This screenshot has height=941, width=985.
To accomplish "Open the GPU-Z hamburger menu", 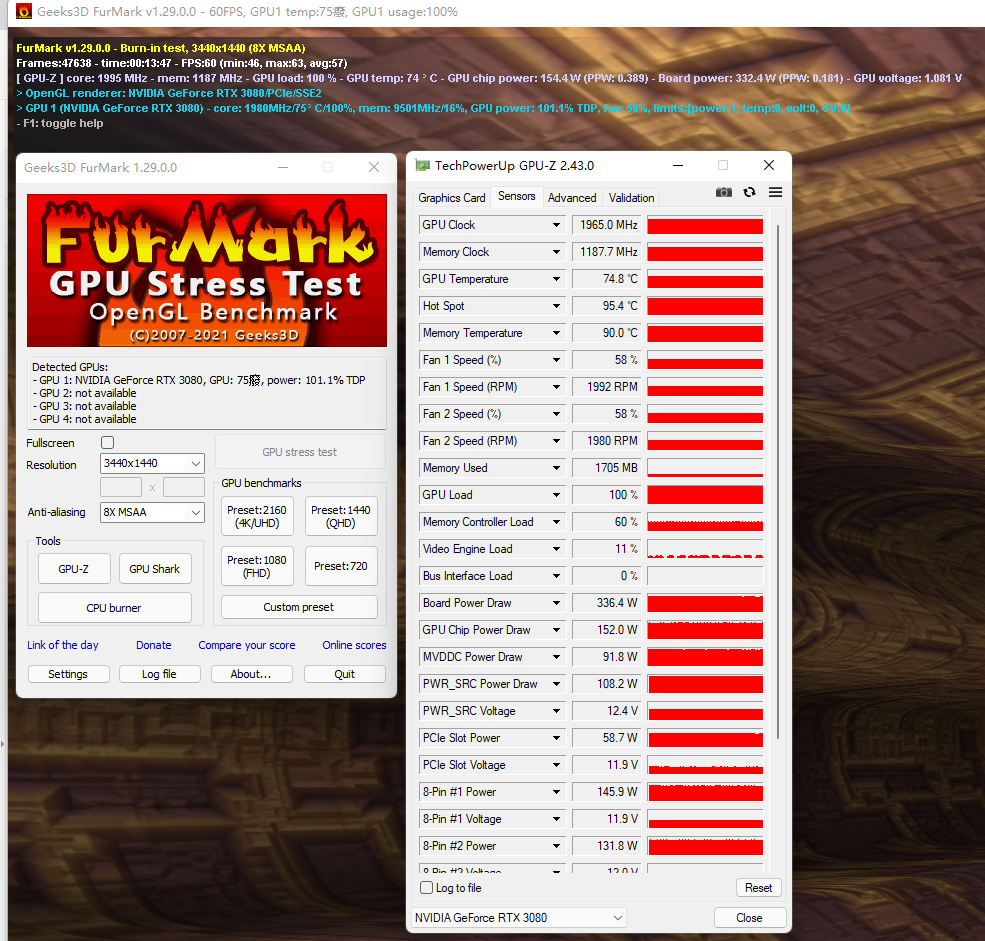I will tap(775, 192).
